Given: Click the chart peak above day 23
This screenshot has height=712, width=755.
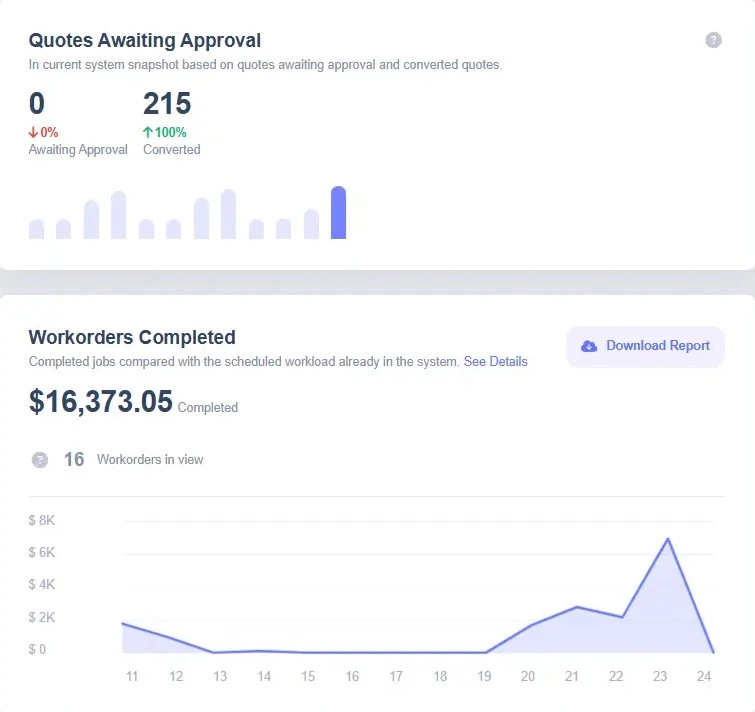Looking at the screenshot, I should pos(667,539).
